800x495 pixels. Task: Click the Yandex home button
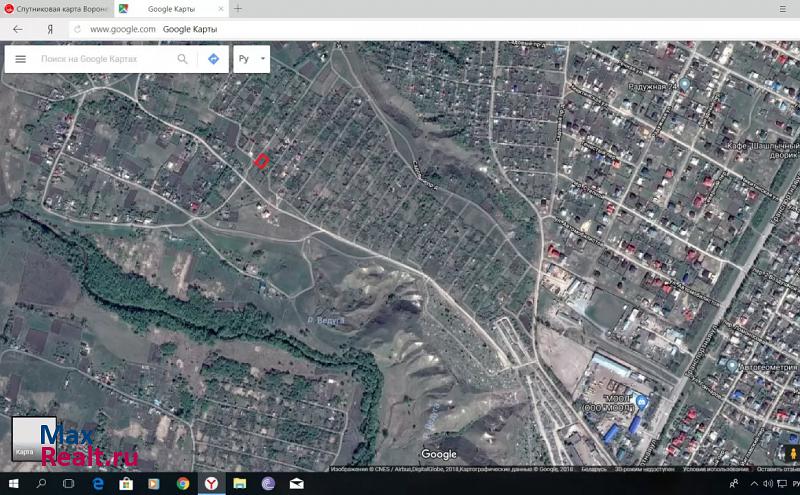[50, 29]
